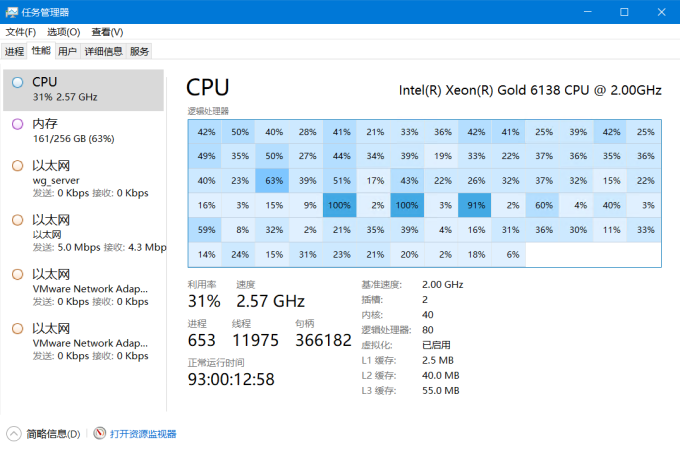Screen dimensions: 680x452
Task: Click the blue CPU circle icon in sidebar
Action: pyautogui.click(x=17, y=82)
